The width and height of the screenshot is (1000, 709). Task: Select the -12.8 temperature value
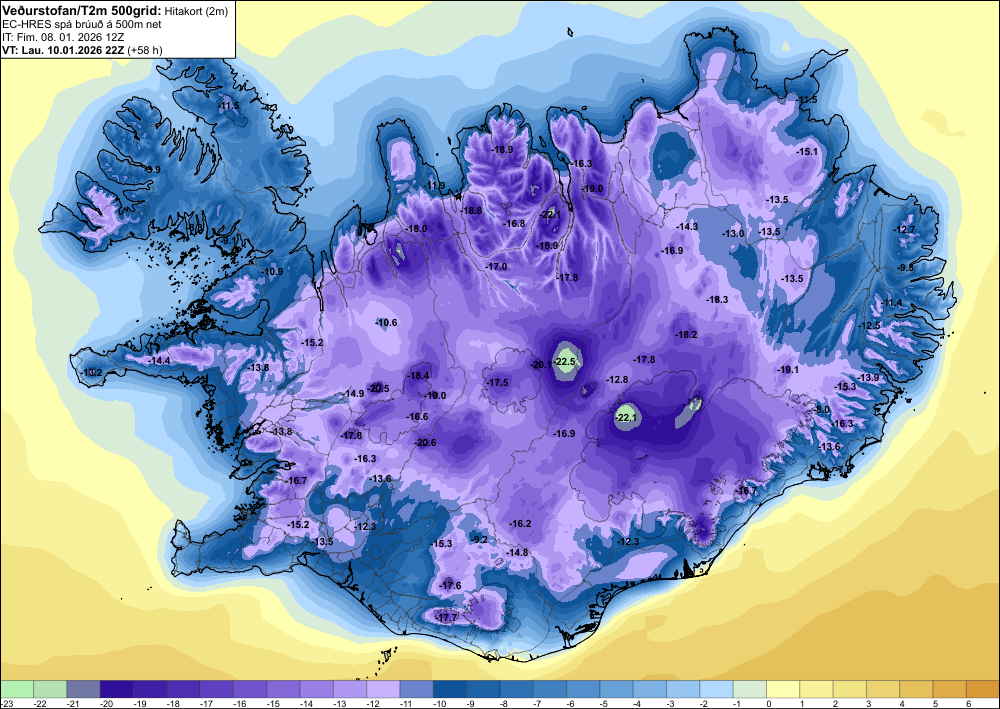click(x=617, y=379)
